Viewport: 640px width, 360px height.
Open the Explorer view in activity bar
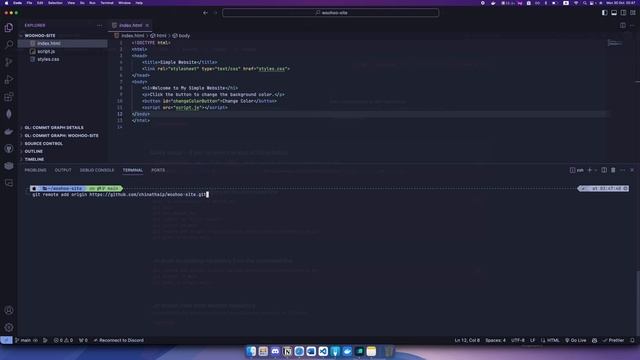point(9,27)
